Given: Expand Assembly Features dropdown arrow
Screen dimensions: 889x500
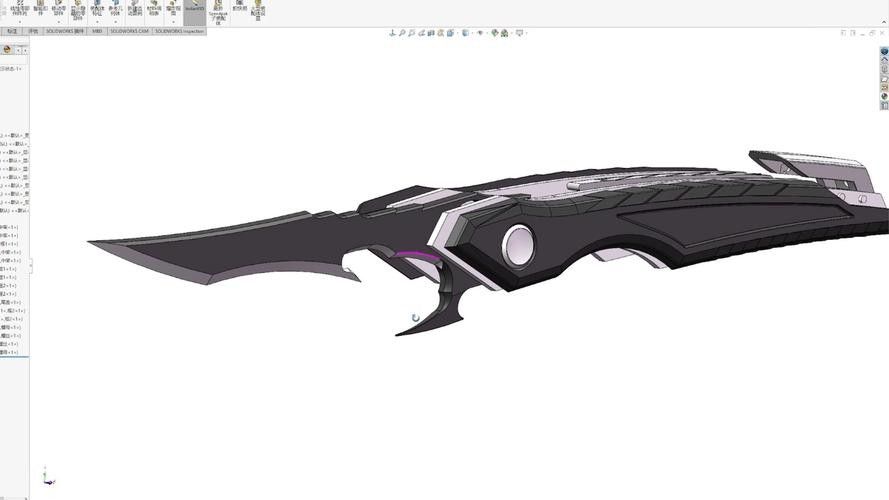Looking at the screenshot, I should pyautogui.click(x=97, y=22).
